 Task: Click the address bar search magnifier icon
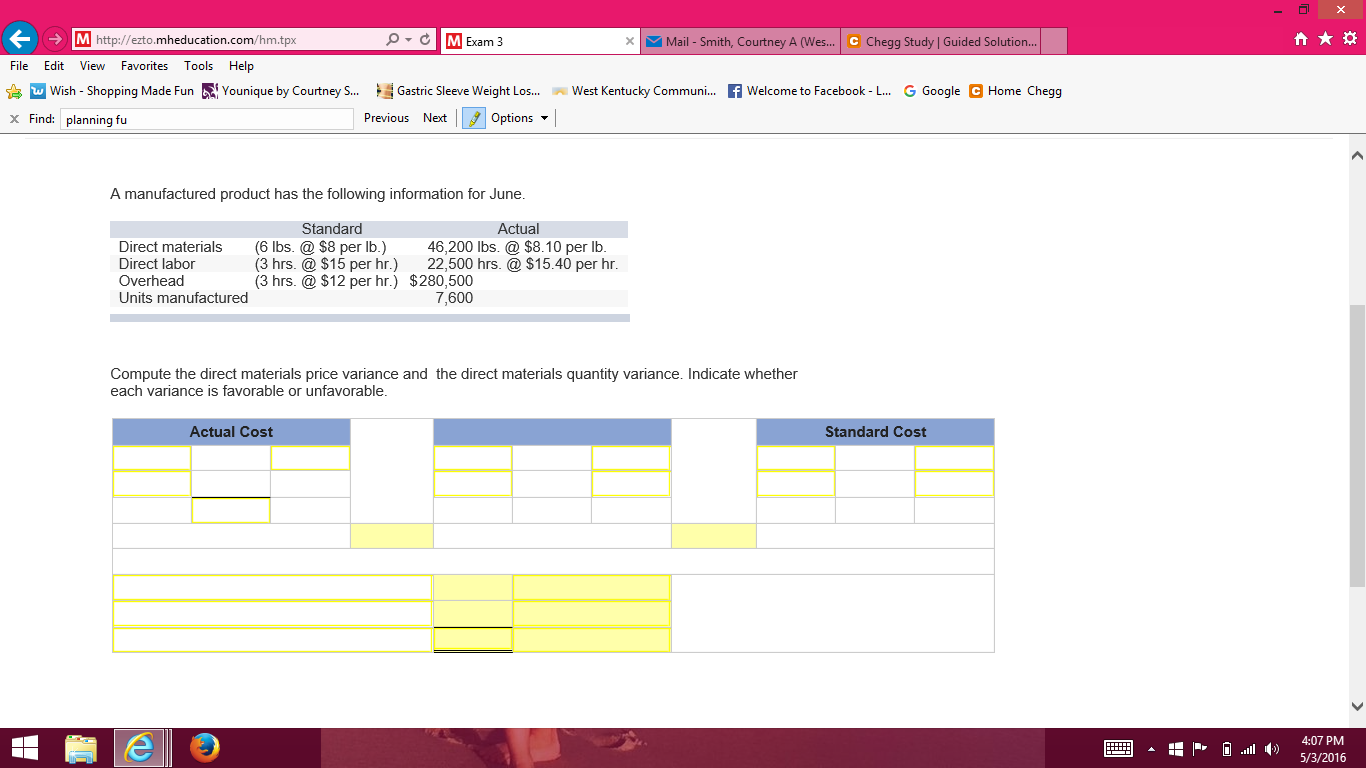pos(394,41)
